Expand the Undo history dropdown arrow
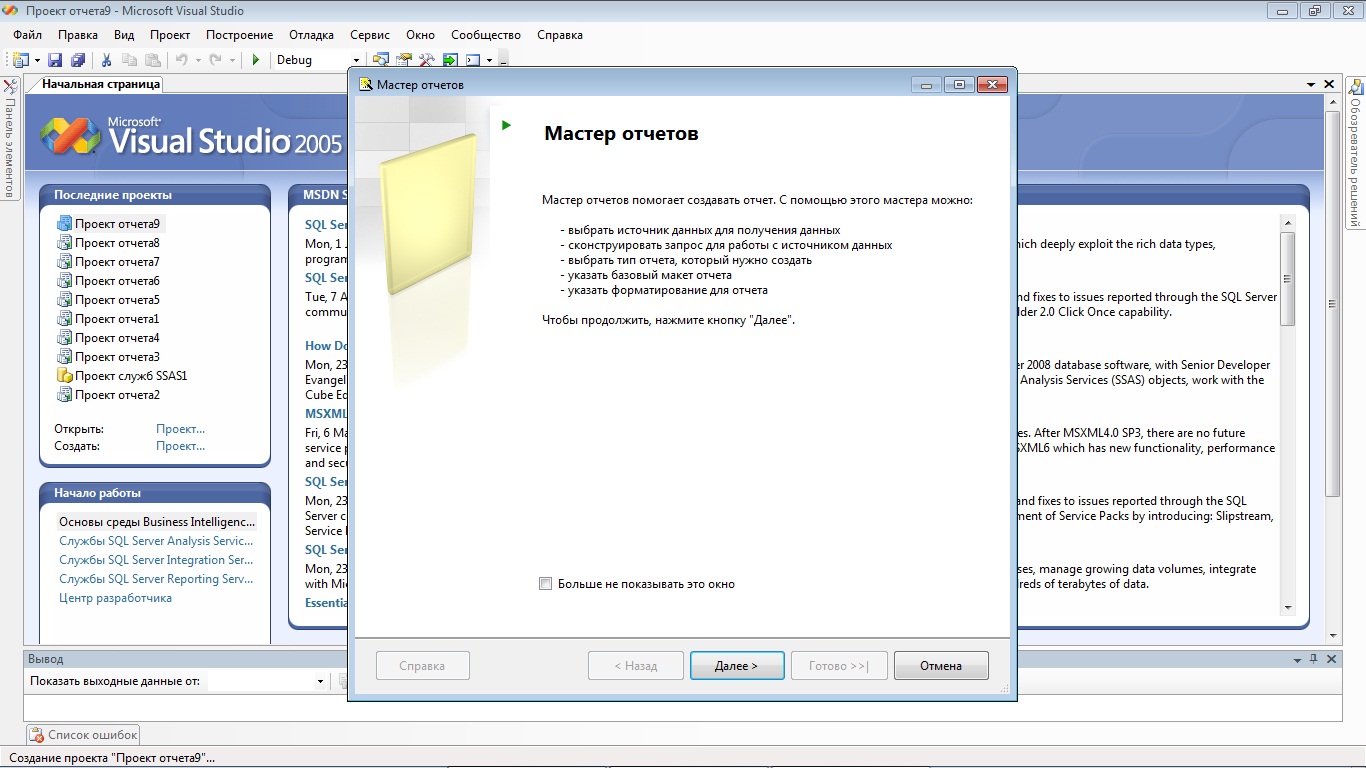 [x=198, y=60]
